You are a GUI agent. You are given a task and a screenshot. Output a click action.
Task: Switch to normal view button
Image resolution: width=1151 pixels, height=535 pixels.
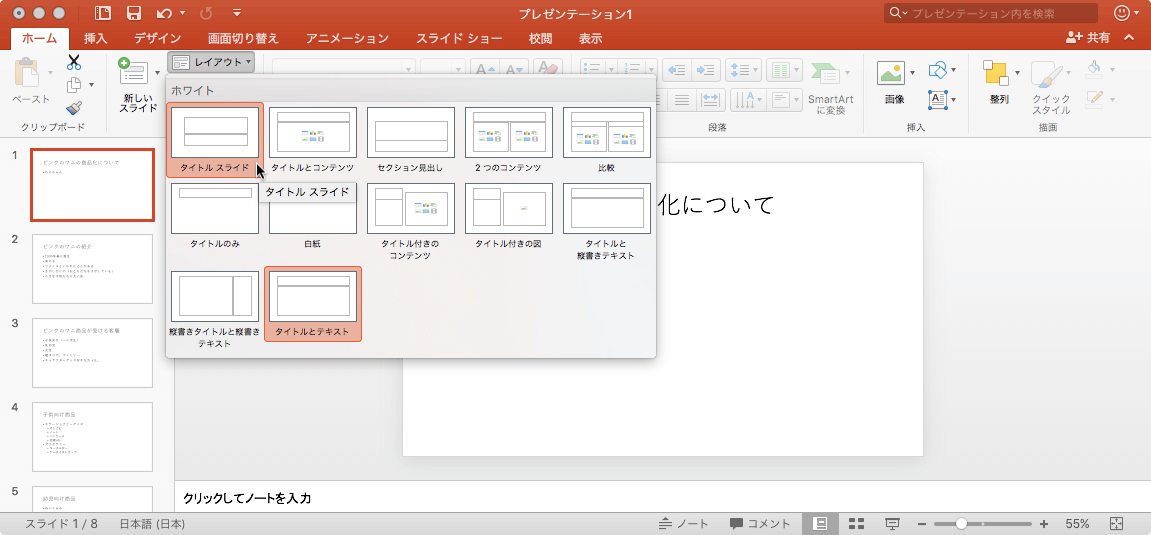tap(820, 524)
